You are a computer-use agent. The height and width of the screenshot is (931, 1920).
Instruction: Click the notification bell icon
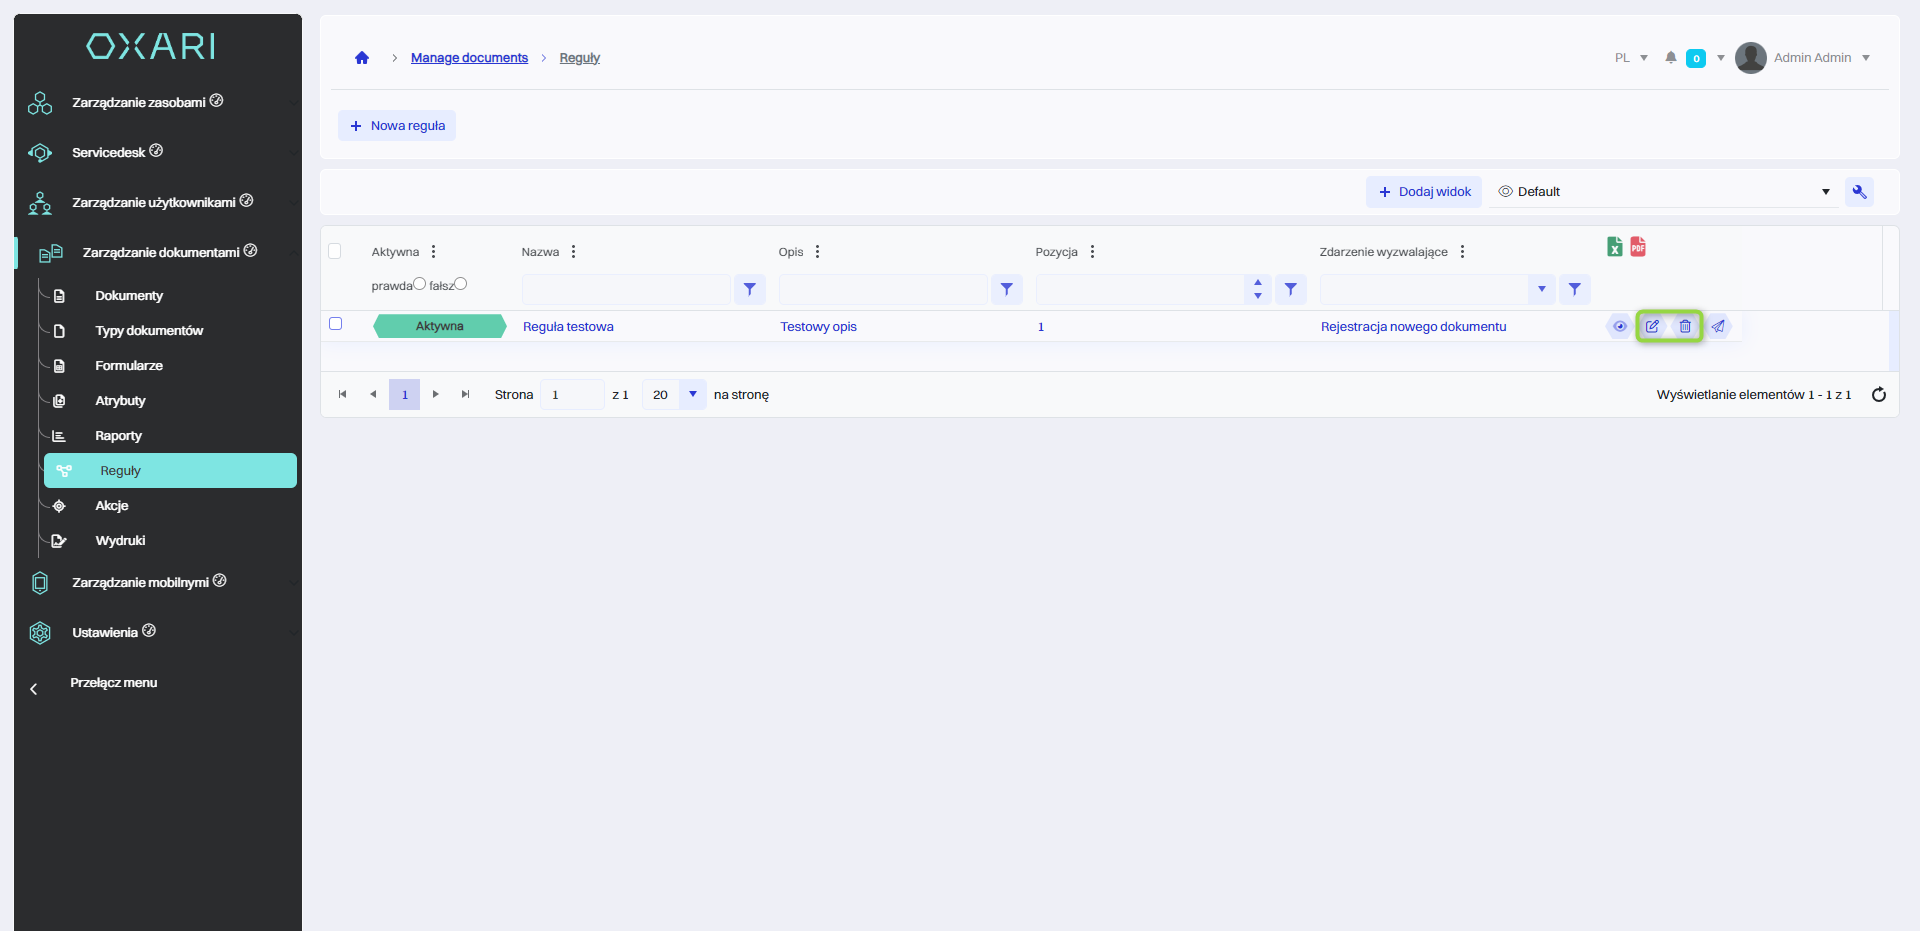tap(1670, 58)
